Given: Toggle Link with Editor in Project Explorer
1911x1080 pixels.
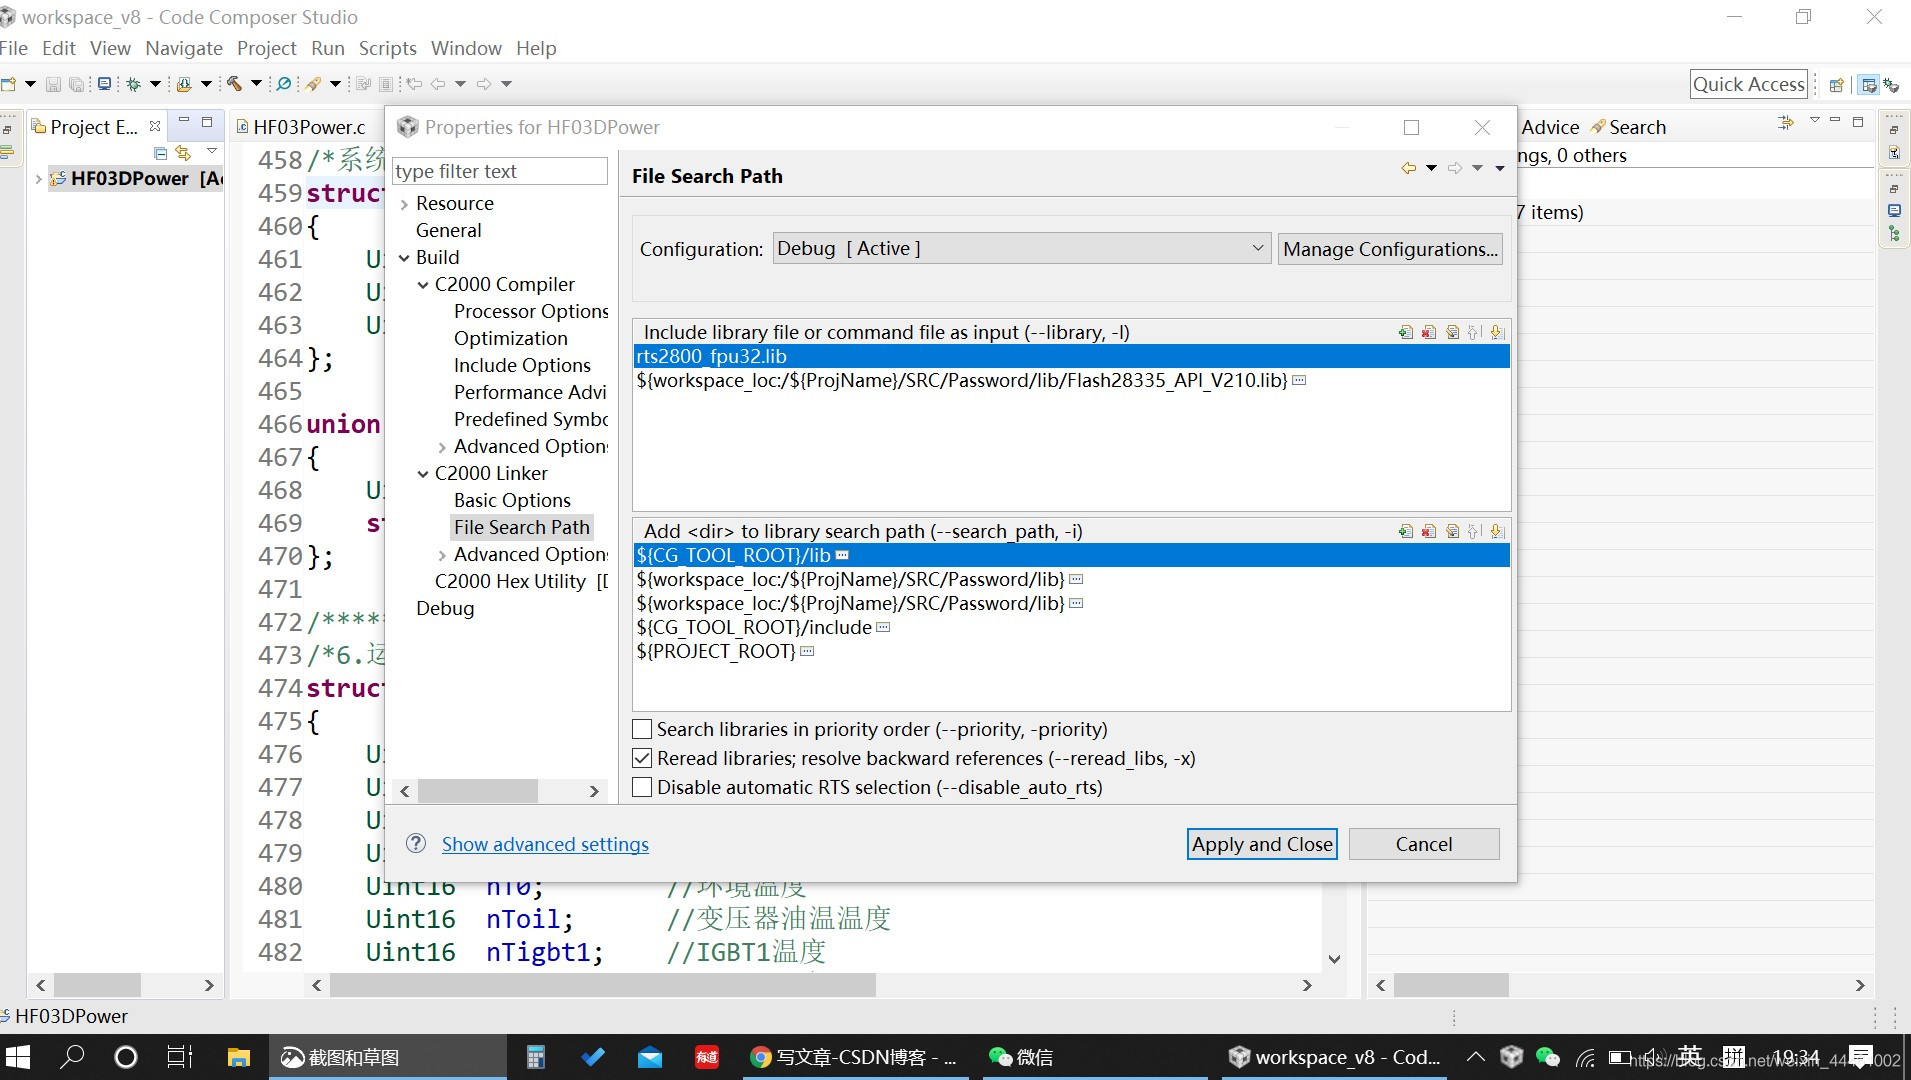Looking at the screenshot, I should click(x=183, y=153).
